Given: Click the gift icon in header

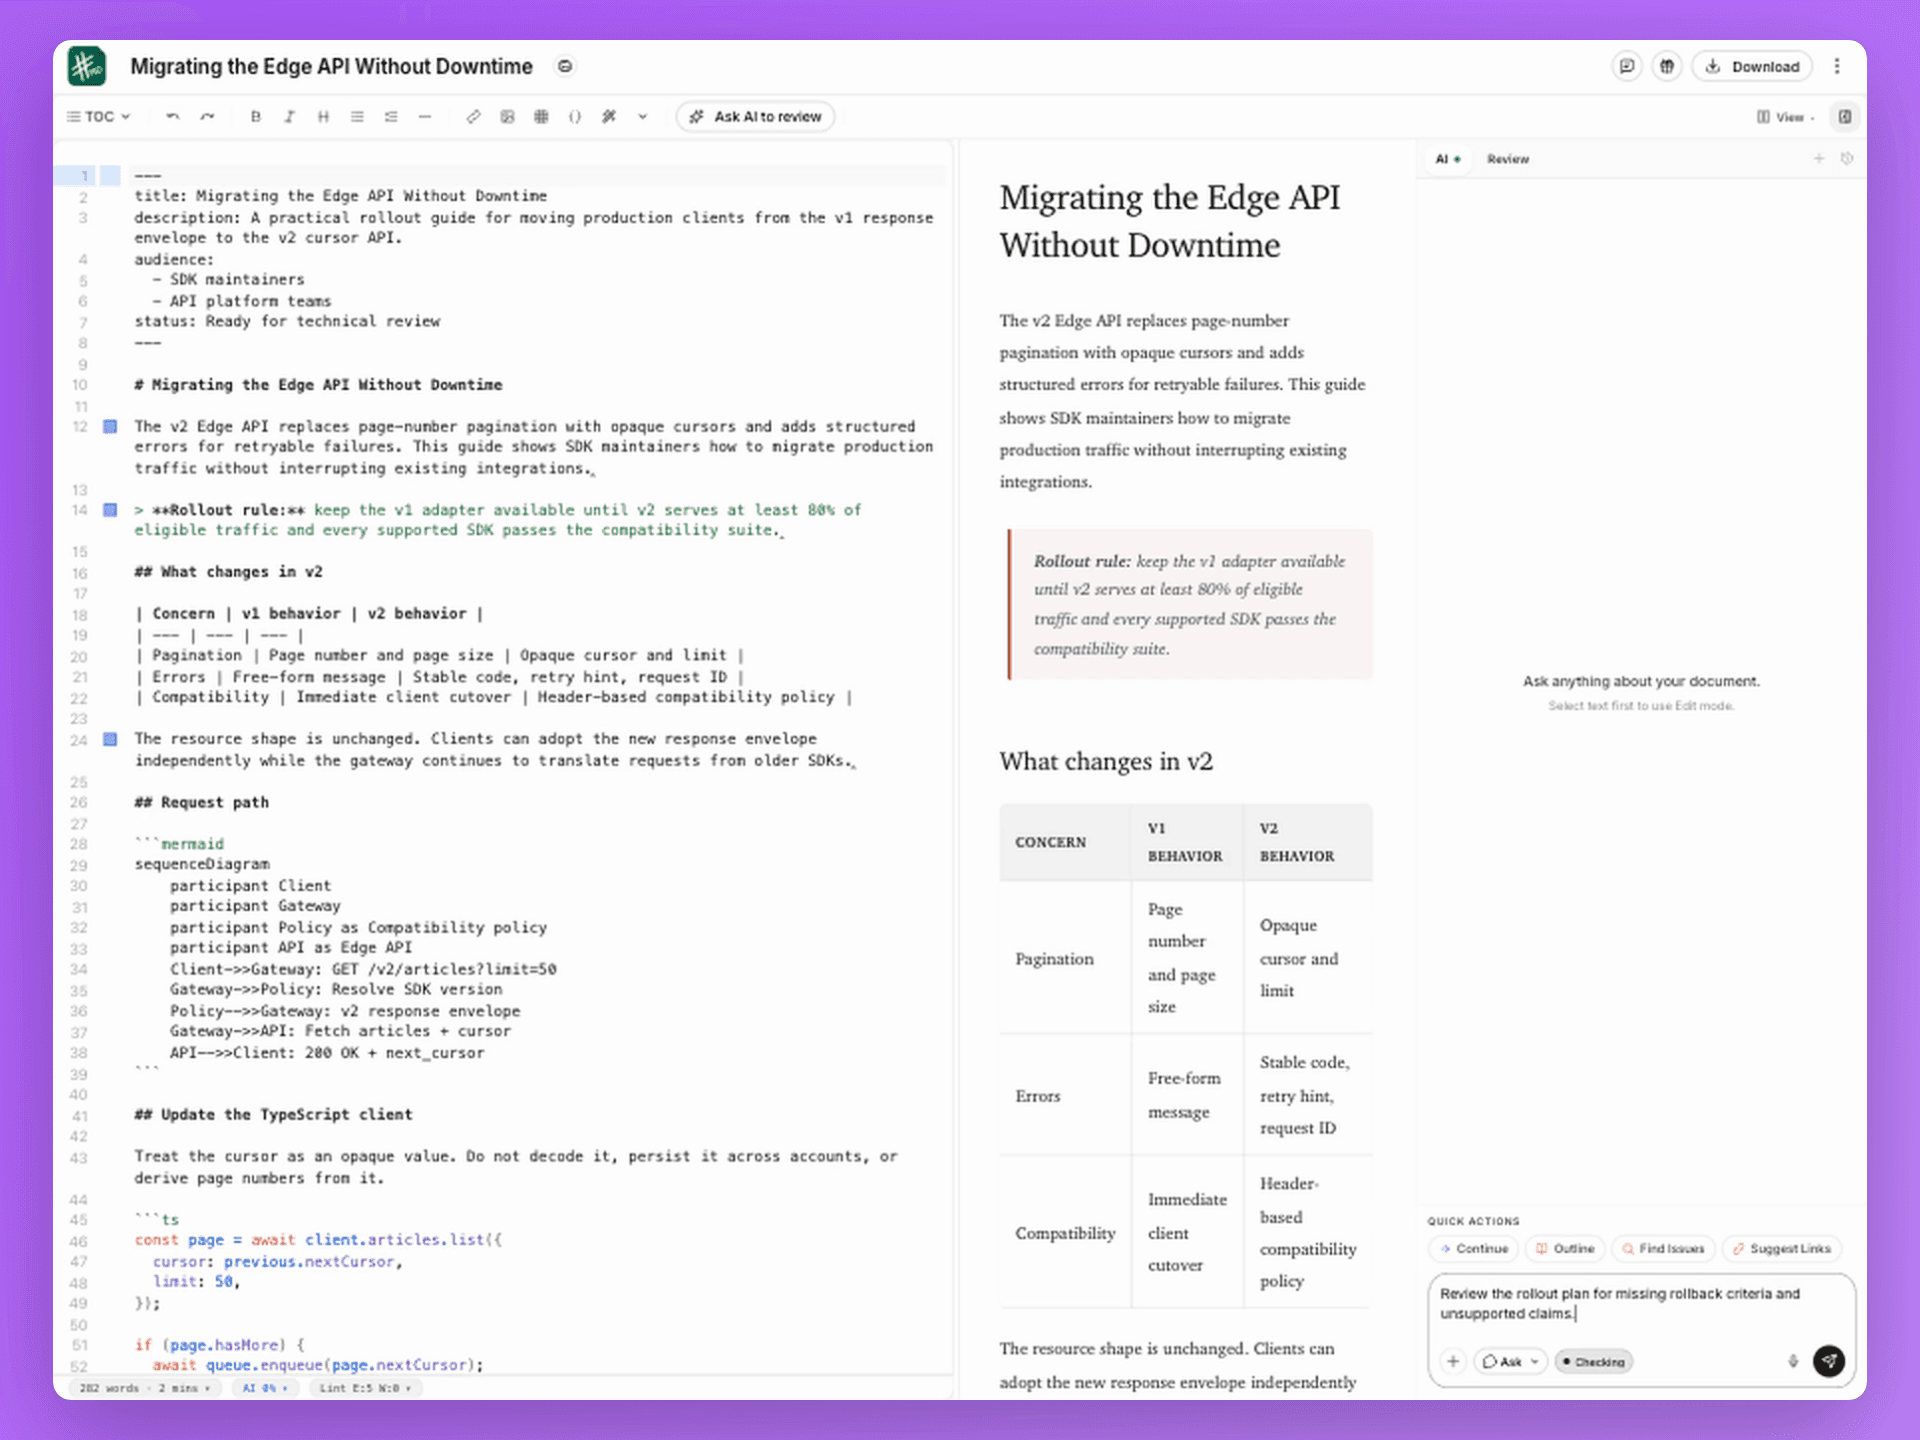Looking at the screenshot, I should point(1667,67).
